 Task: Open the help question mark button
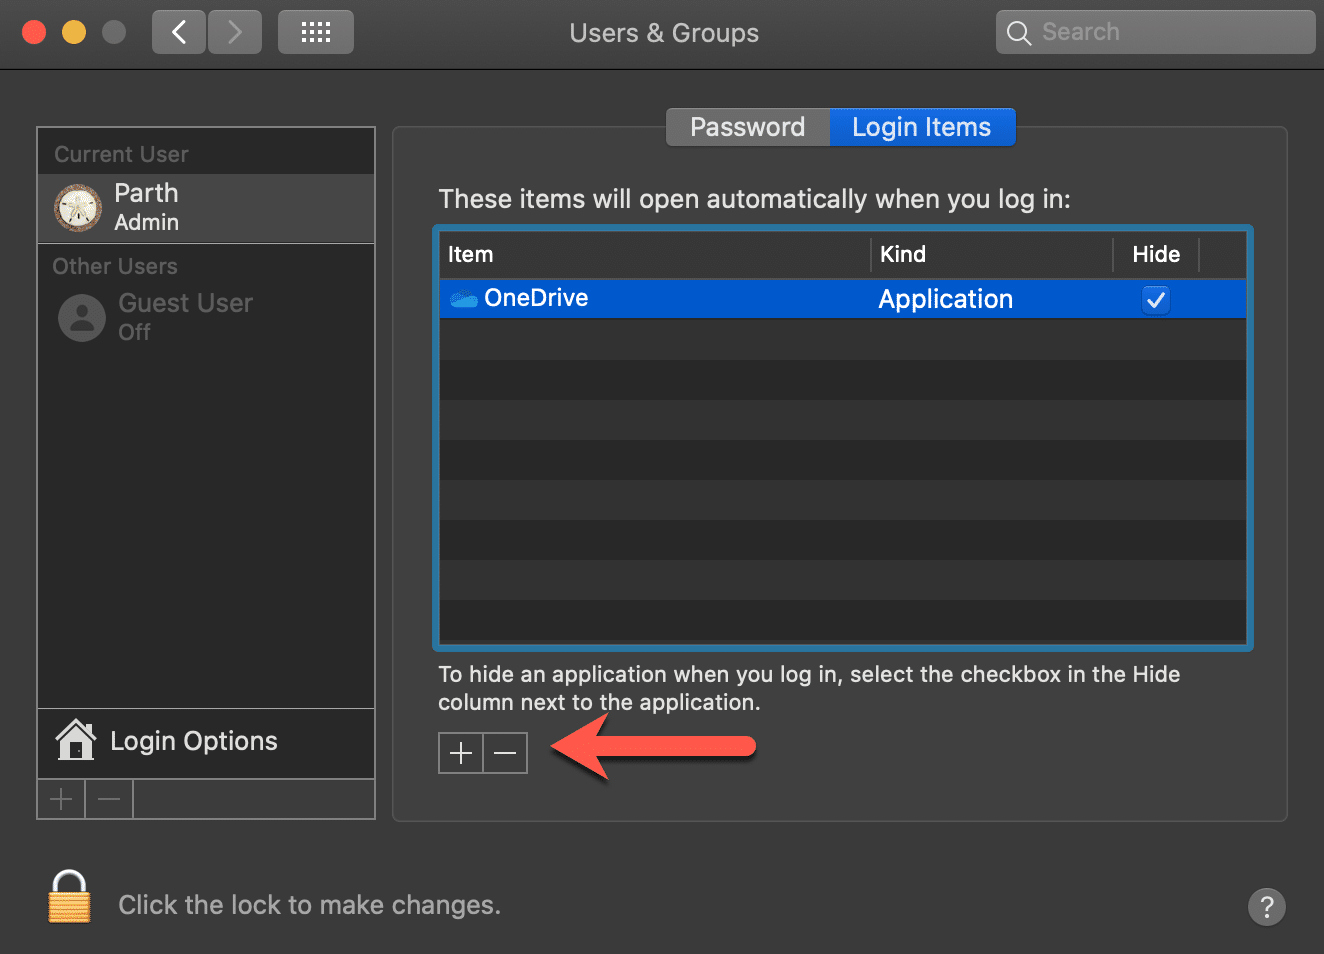click(x=1266, y=907)
